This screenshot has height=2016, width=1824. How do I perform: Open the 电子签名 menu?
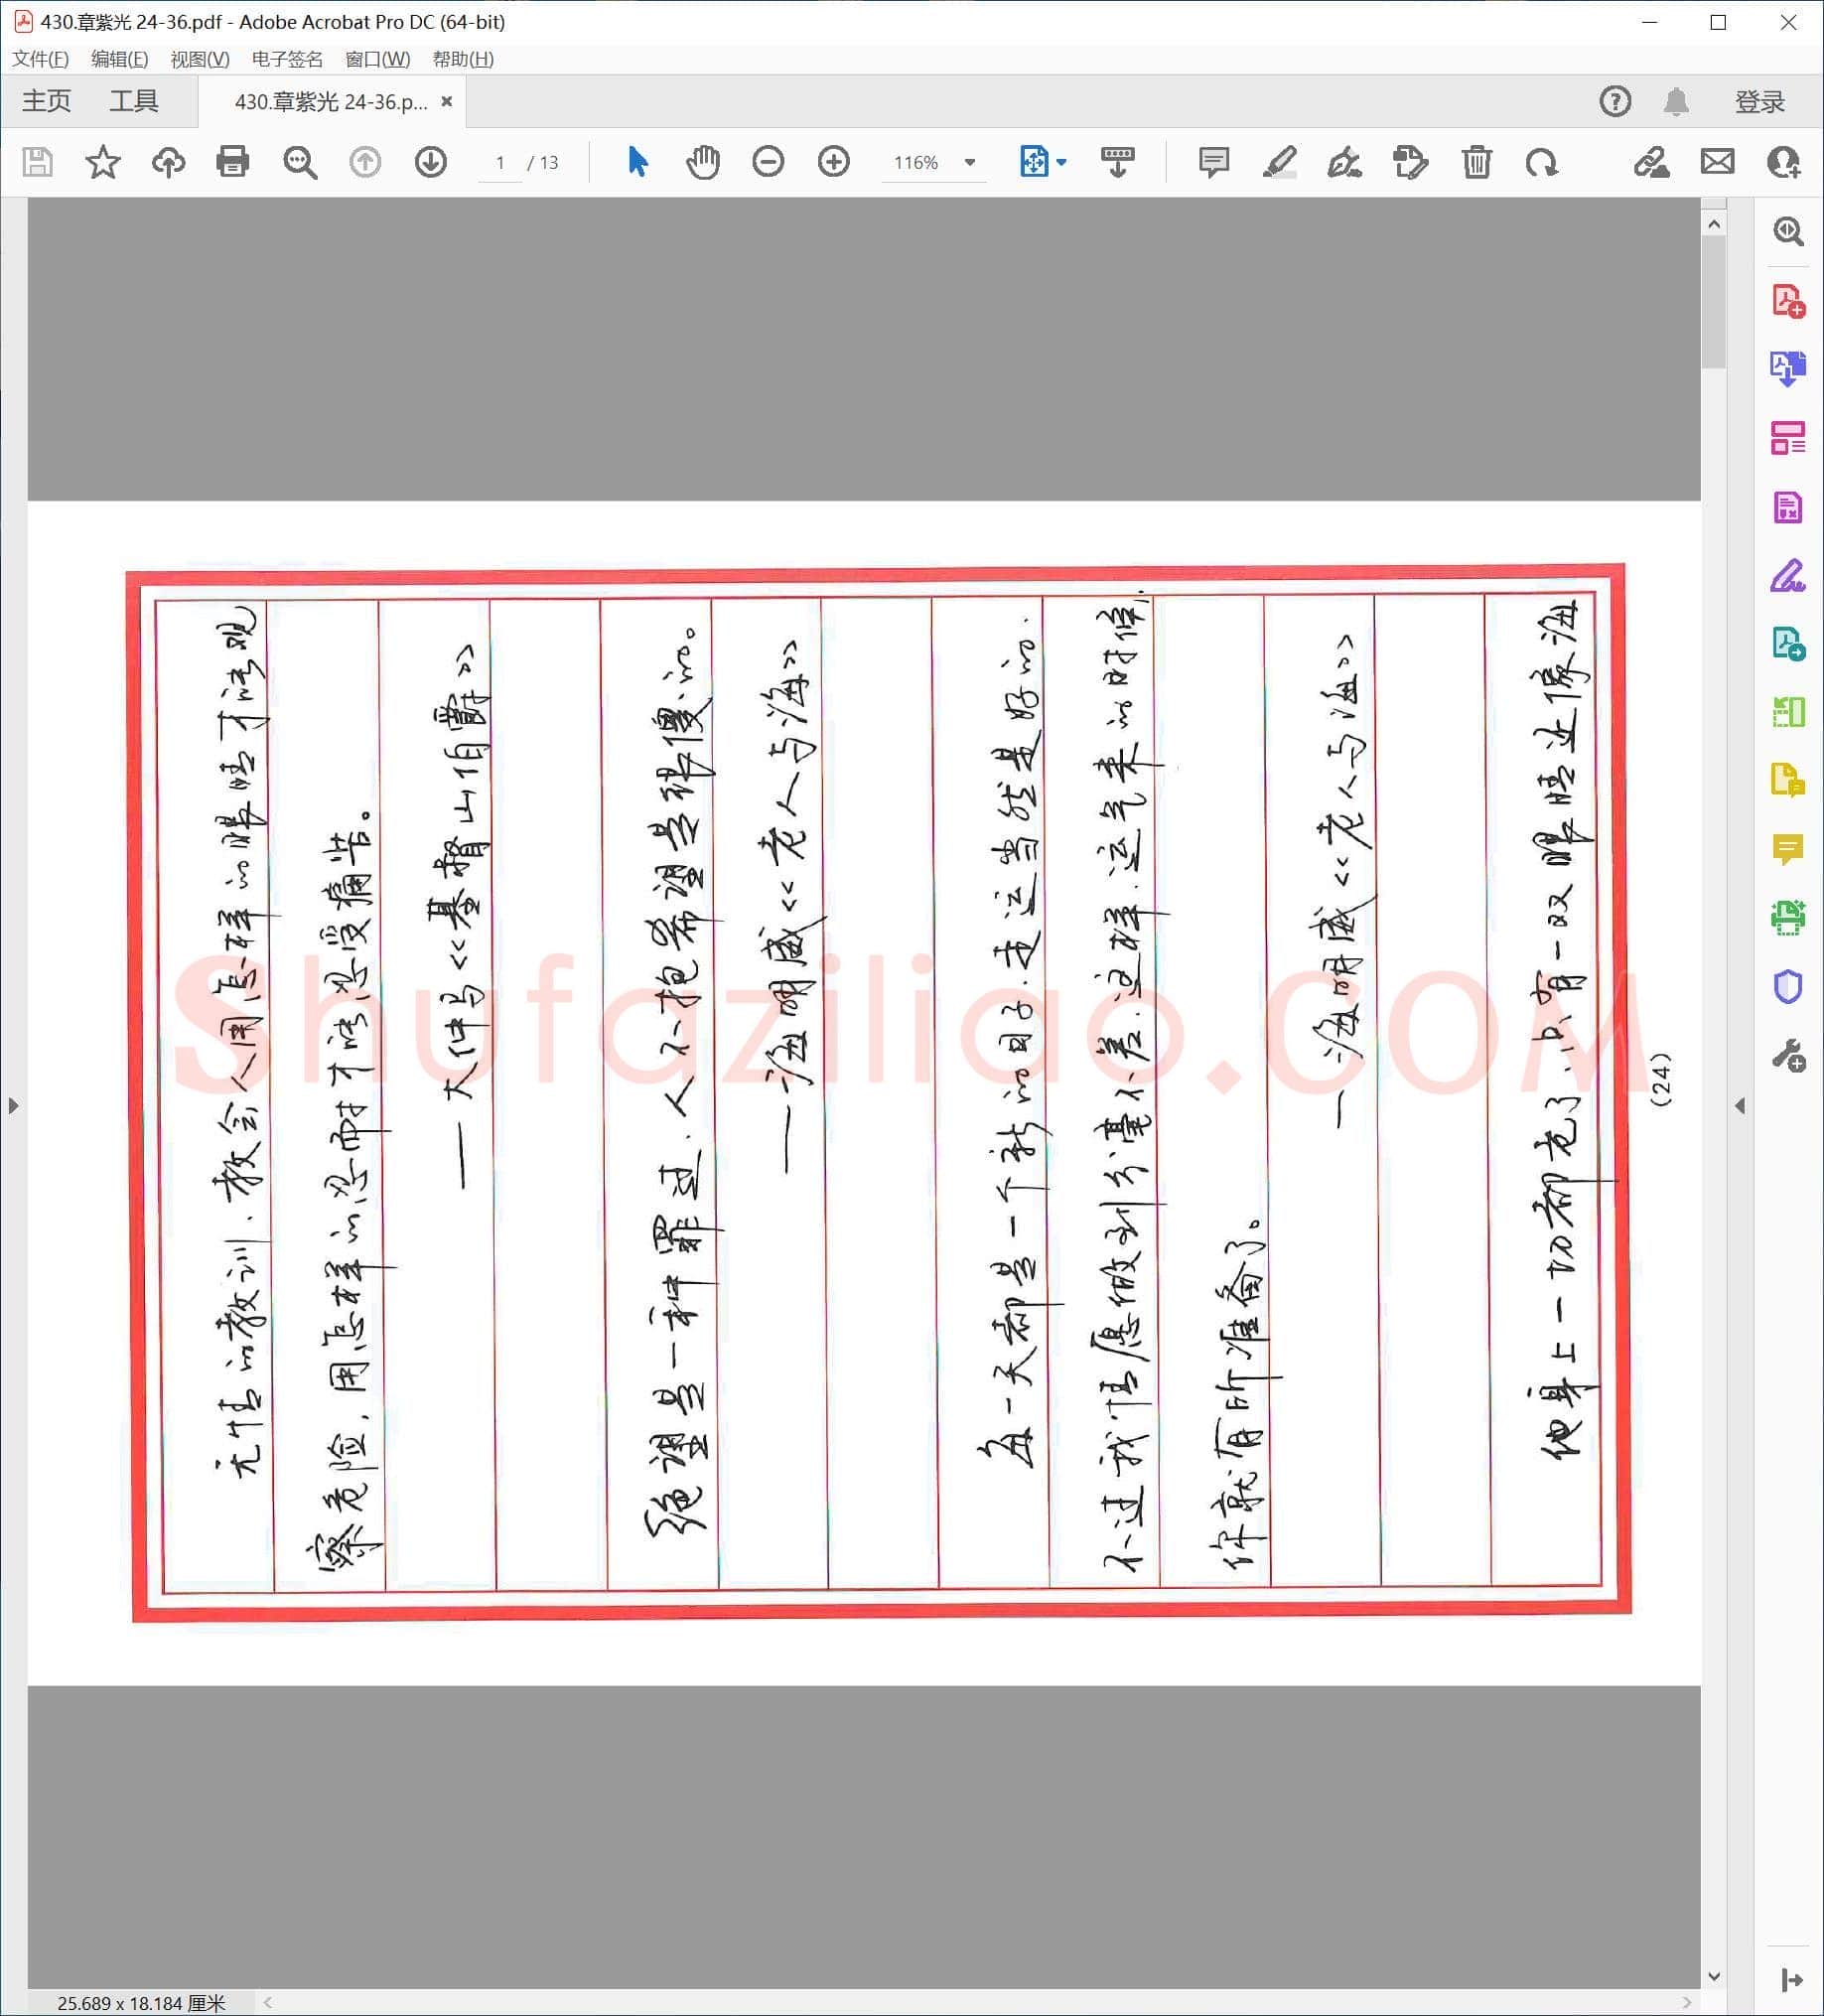[287, 59]
